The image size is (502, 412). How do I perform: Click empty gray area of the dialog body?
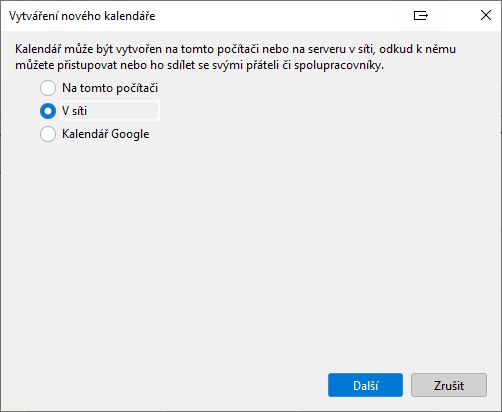click(250, 250)
